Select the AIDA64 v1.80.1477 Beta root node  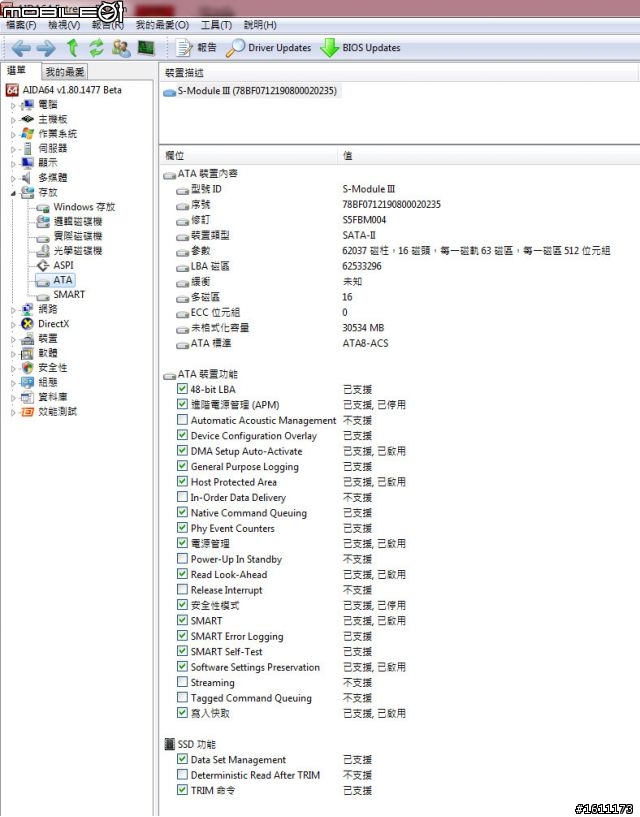[64, 90]
